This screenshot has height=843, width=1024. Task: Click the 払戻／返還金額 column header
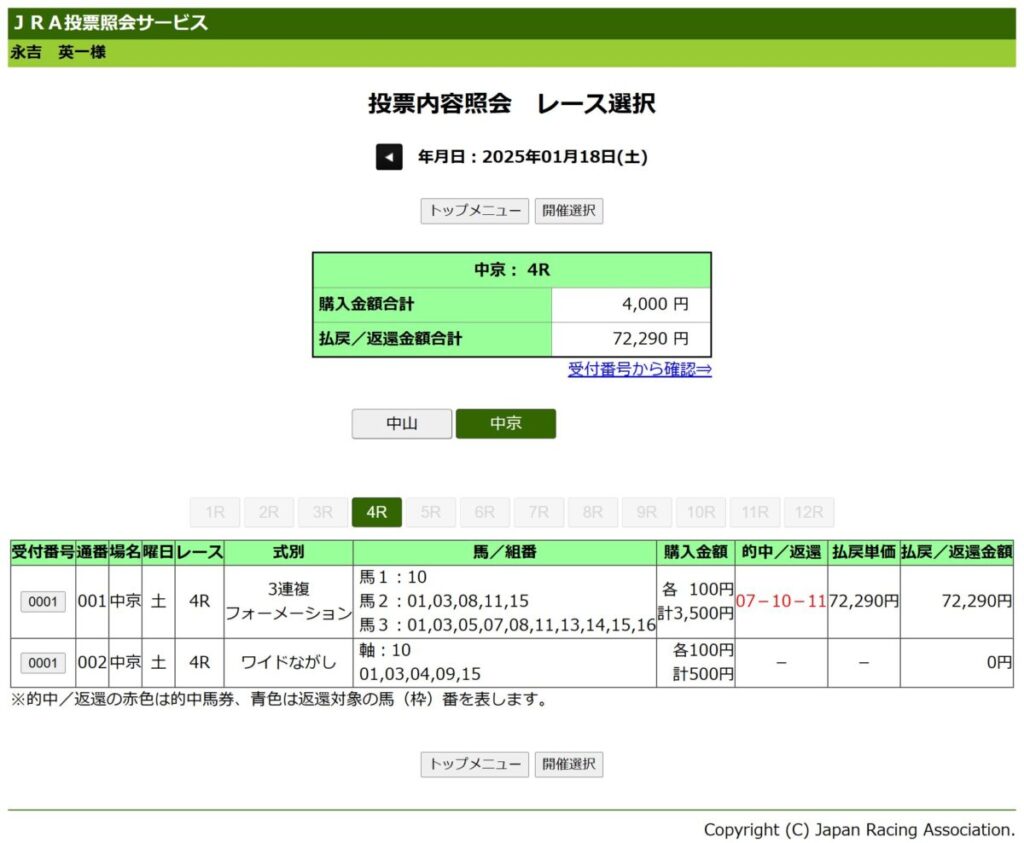pyautogui.click(x=957, y=552)
